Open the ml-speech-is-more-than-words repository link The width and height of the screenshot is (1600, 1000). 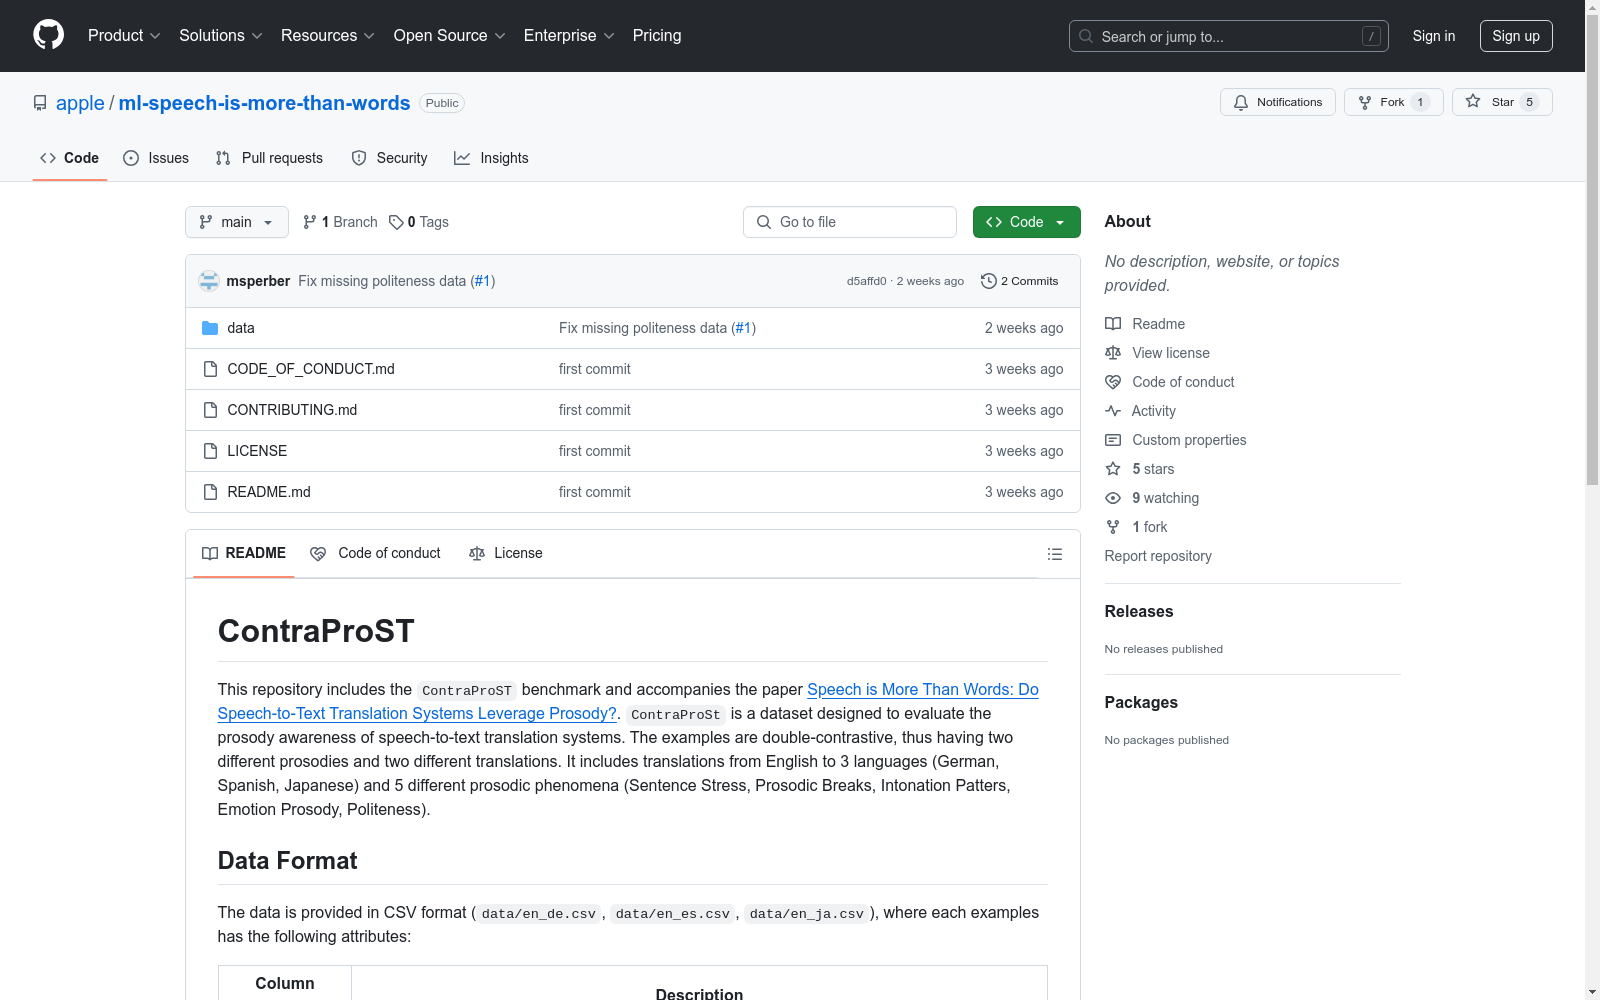(x=264, y=103)
